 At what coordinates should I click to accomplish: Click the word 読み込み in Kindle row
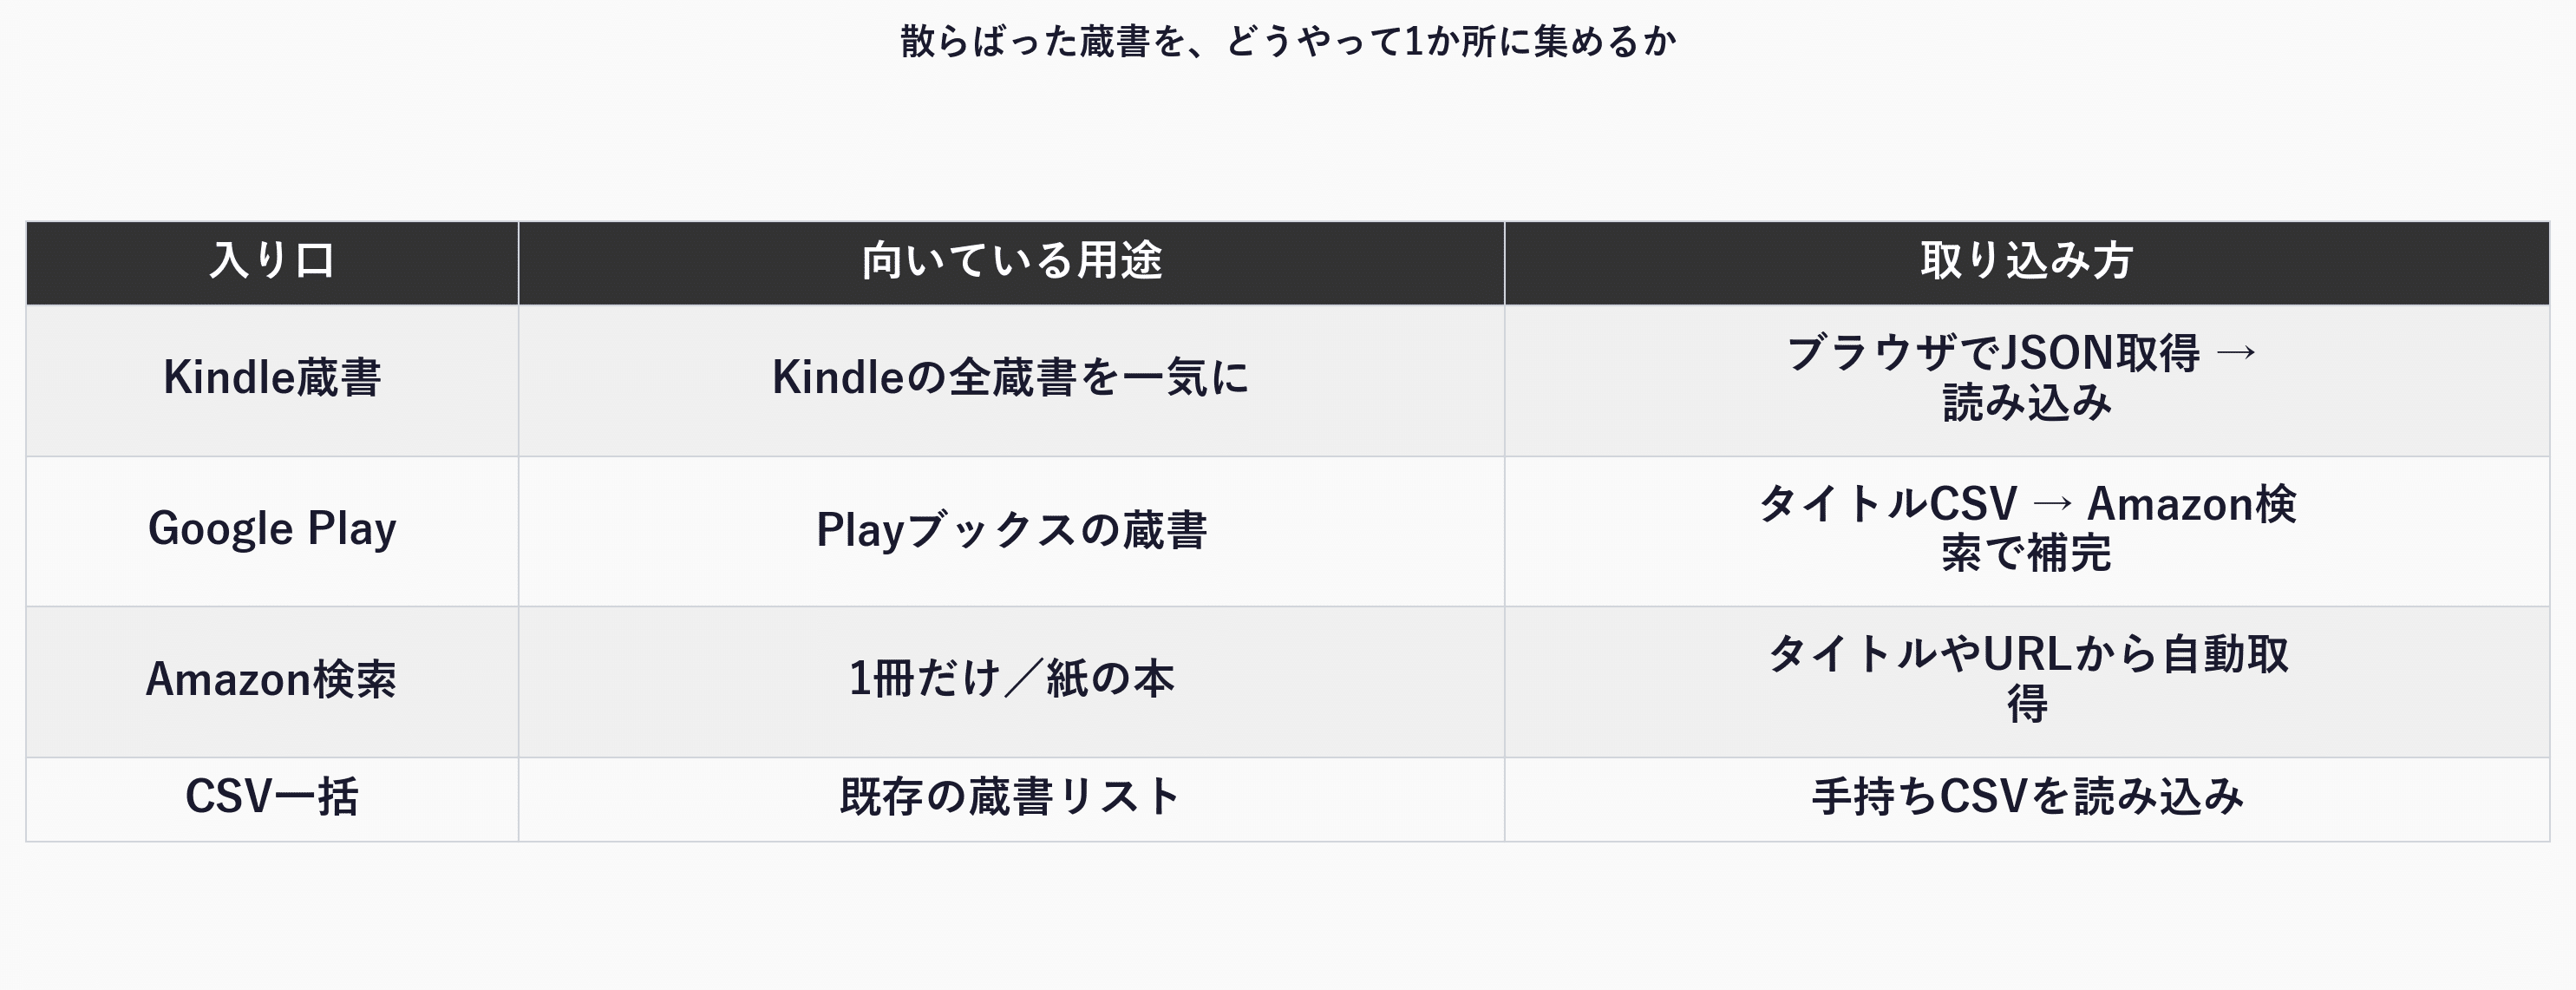tap(2027, 404)
